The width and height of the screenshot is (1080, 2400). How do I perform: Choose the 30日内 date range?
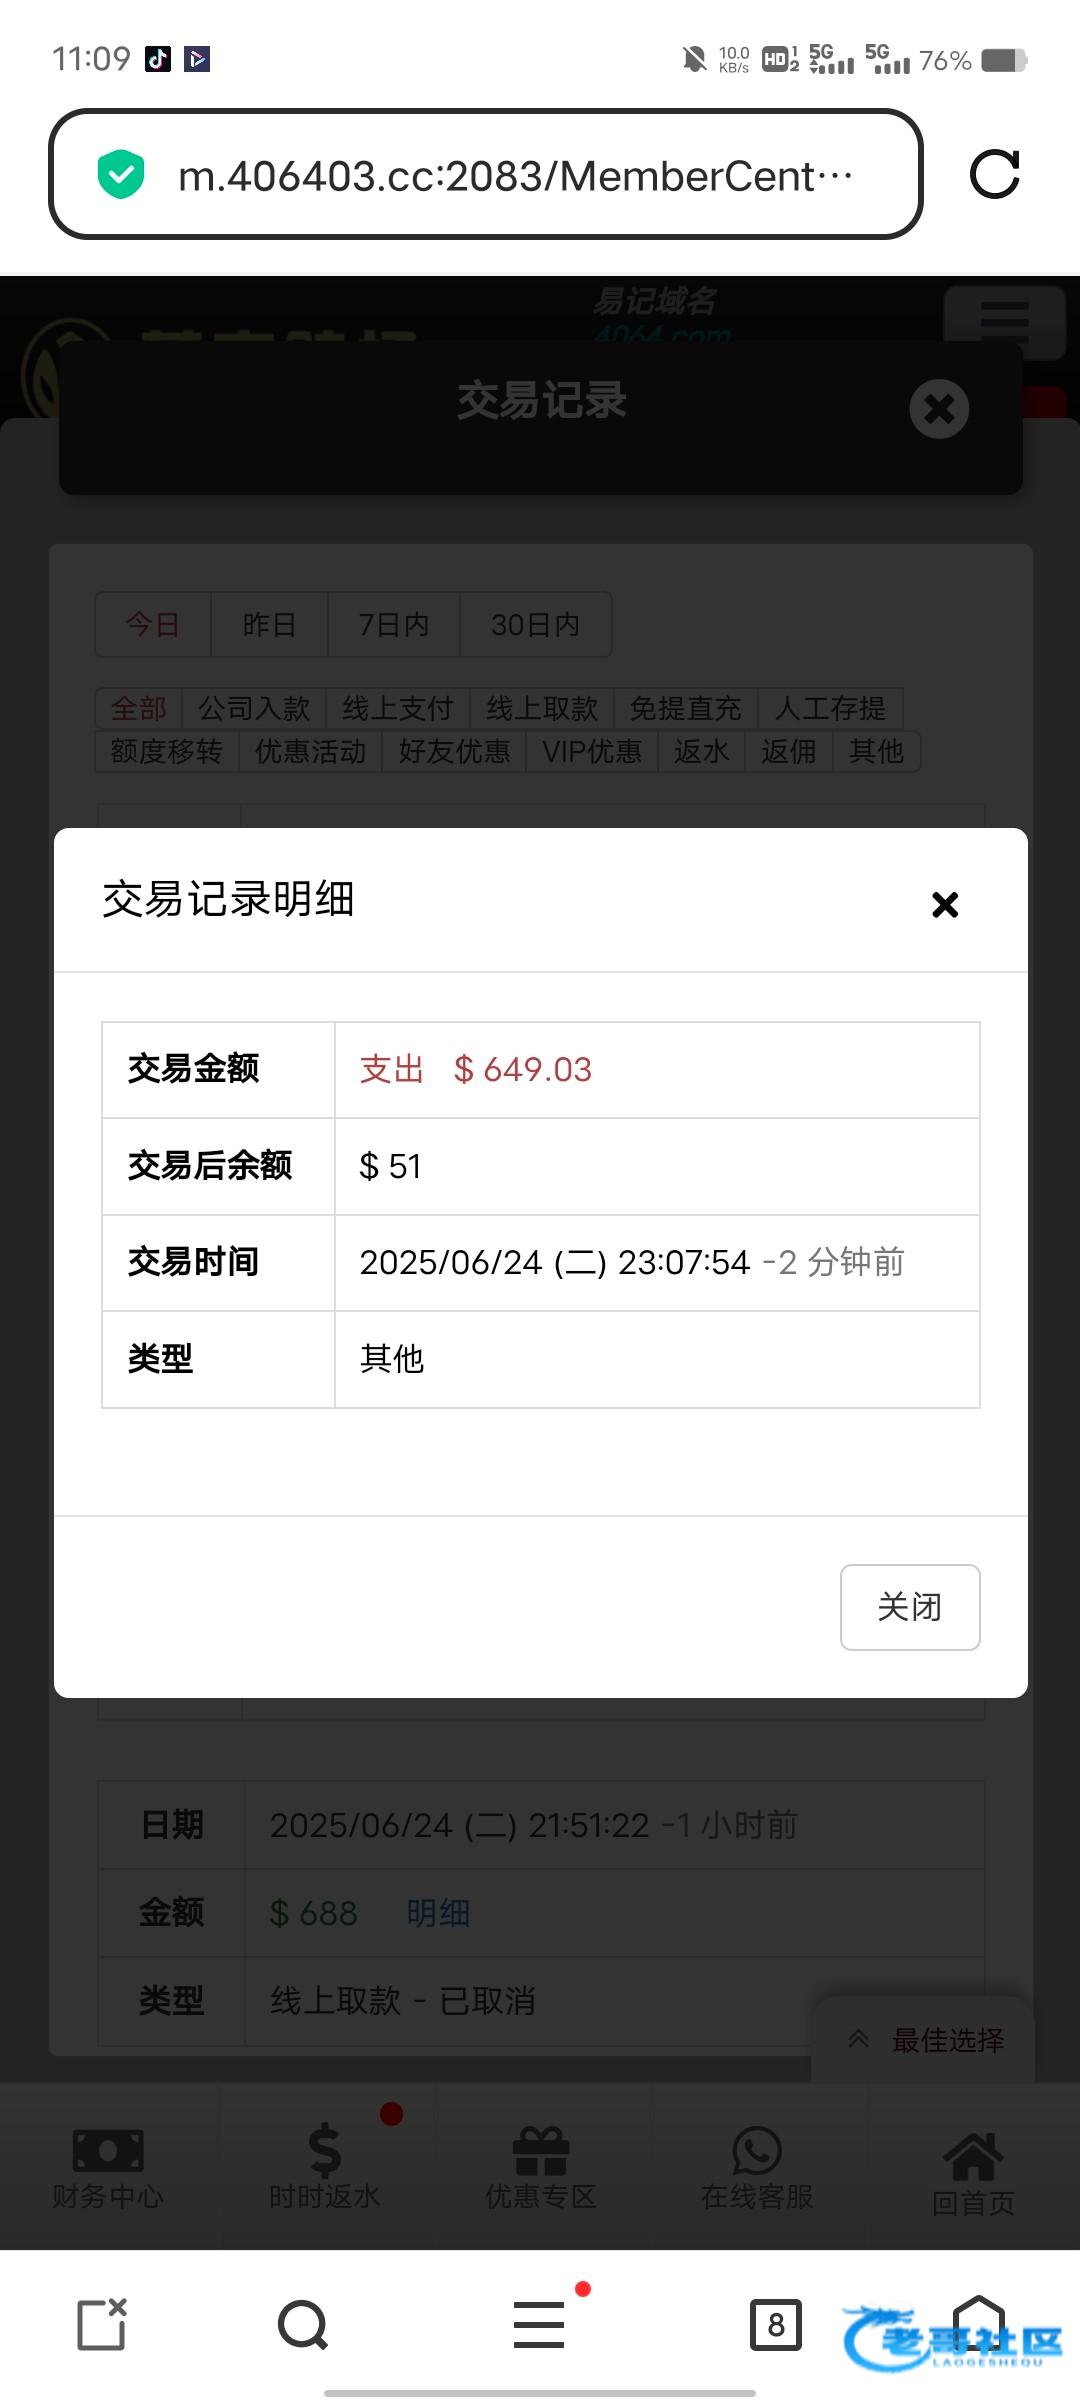point(535,625)
